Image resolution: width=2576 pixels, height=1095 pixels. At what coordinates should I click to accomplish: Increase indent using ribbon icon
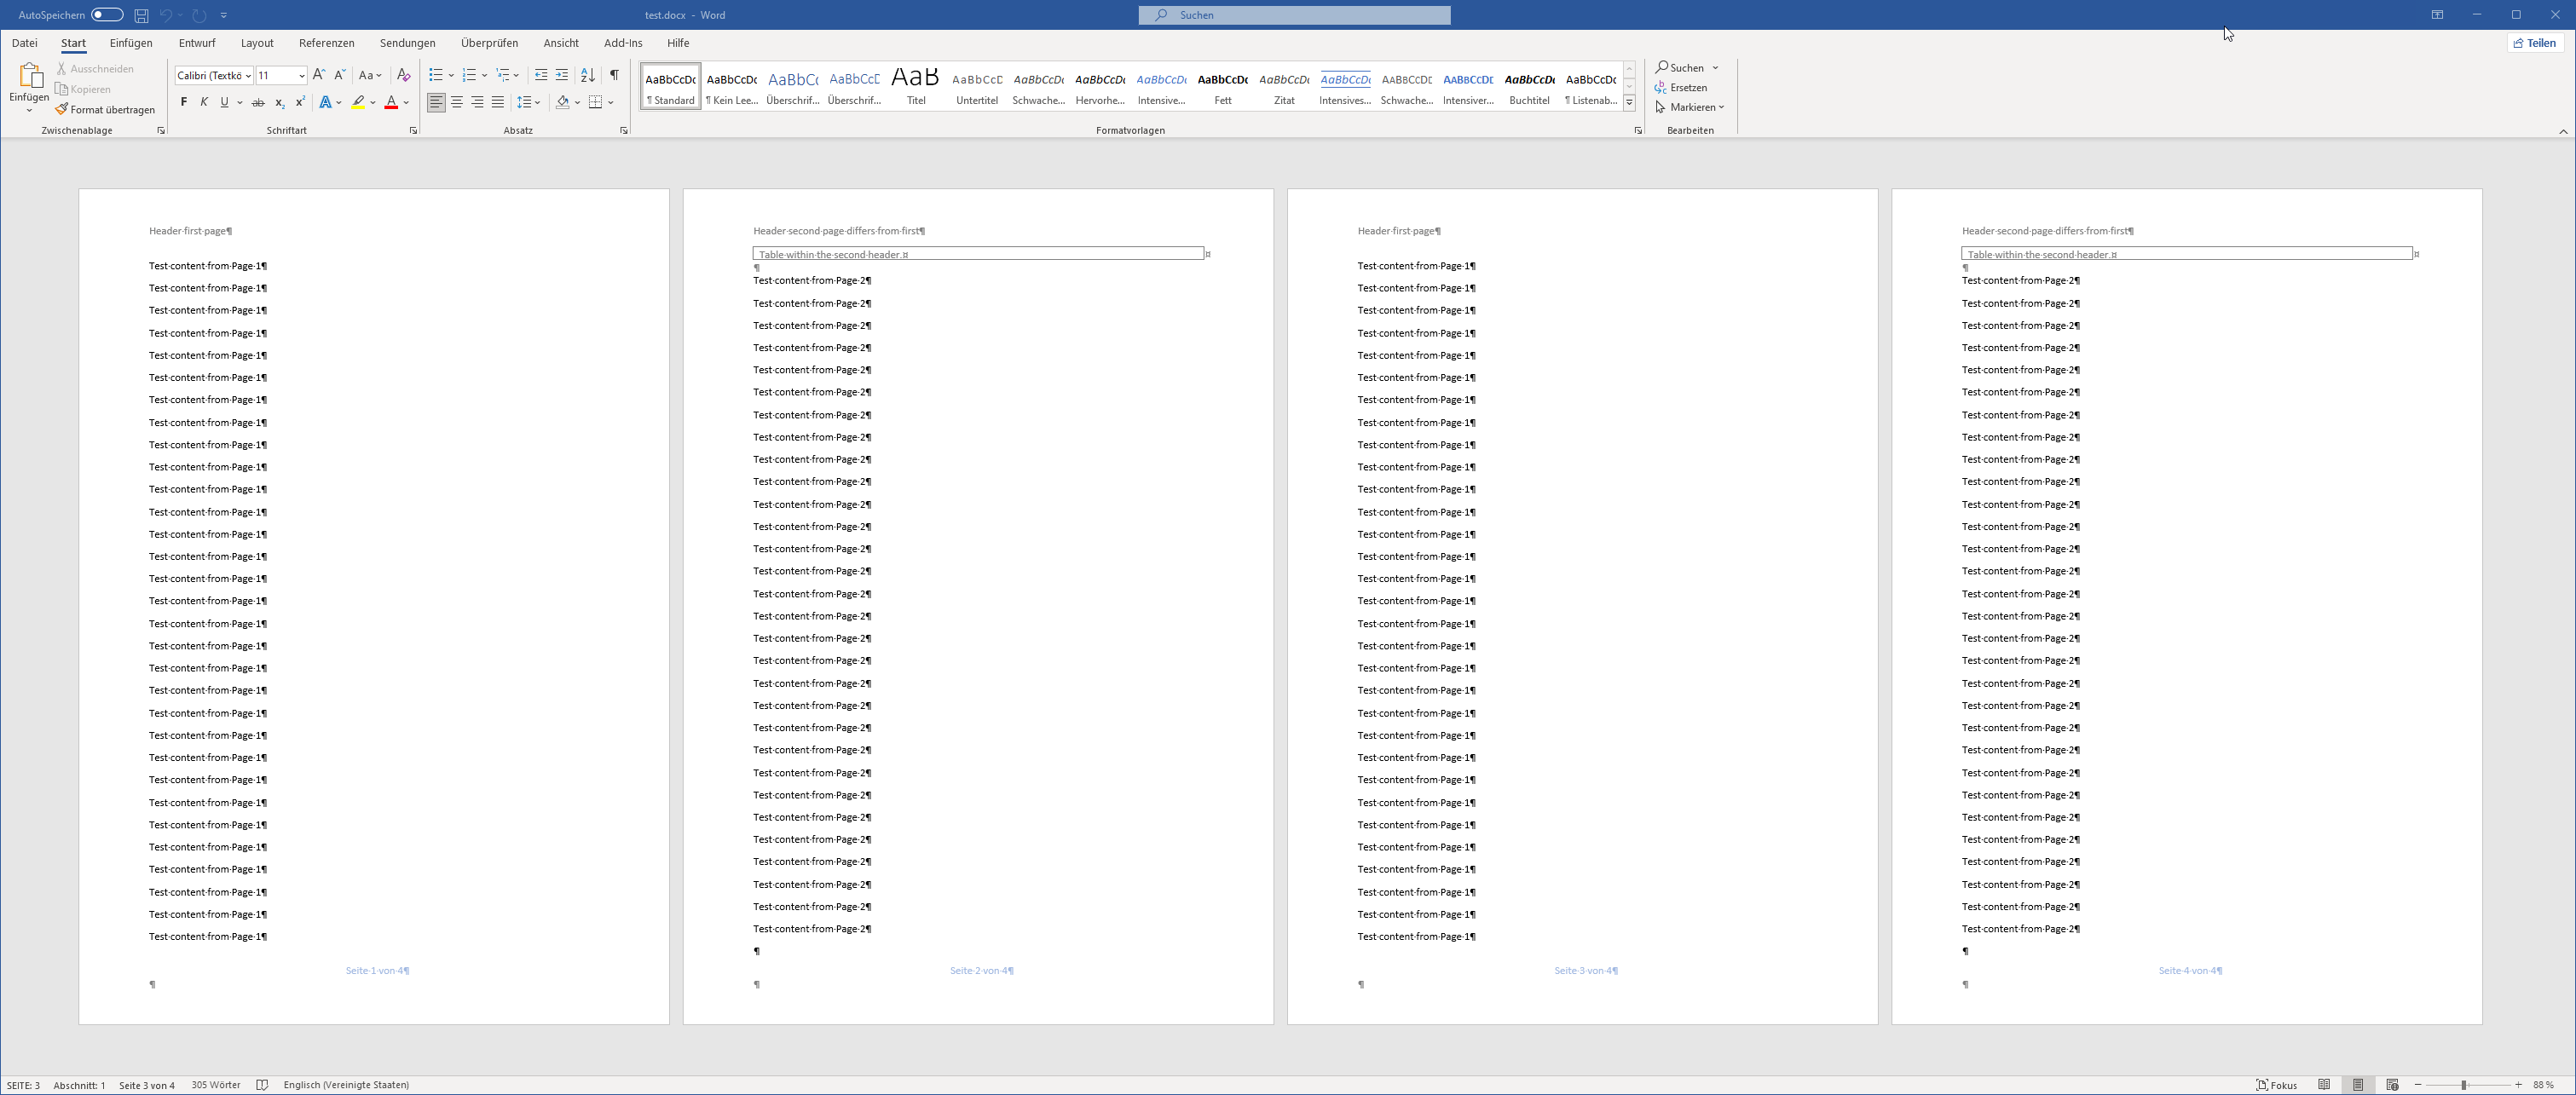562,75
